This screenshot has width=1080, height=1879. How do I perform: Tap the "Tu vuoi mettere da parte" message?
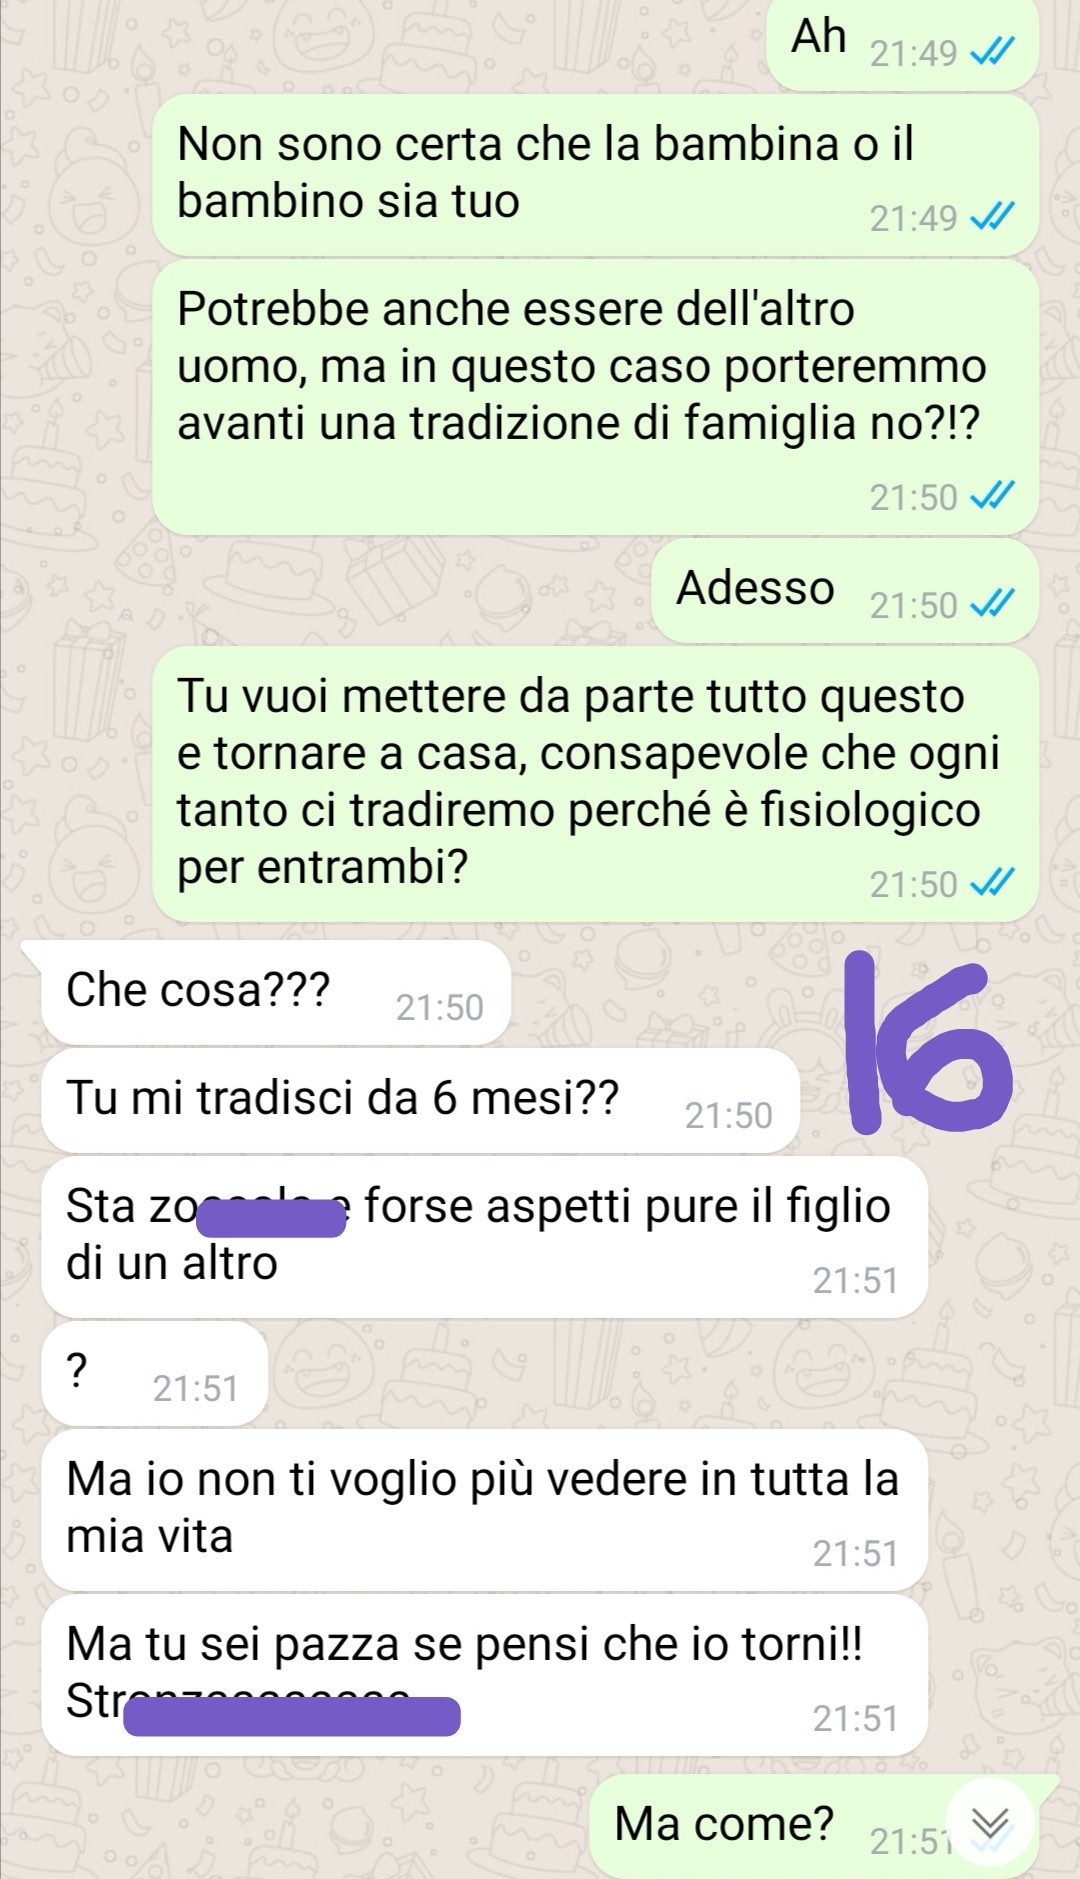tap(595, 783)
